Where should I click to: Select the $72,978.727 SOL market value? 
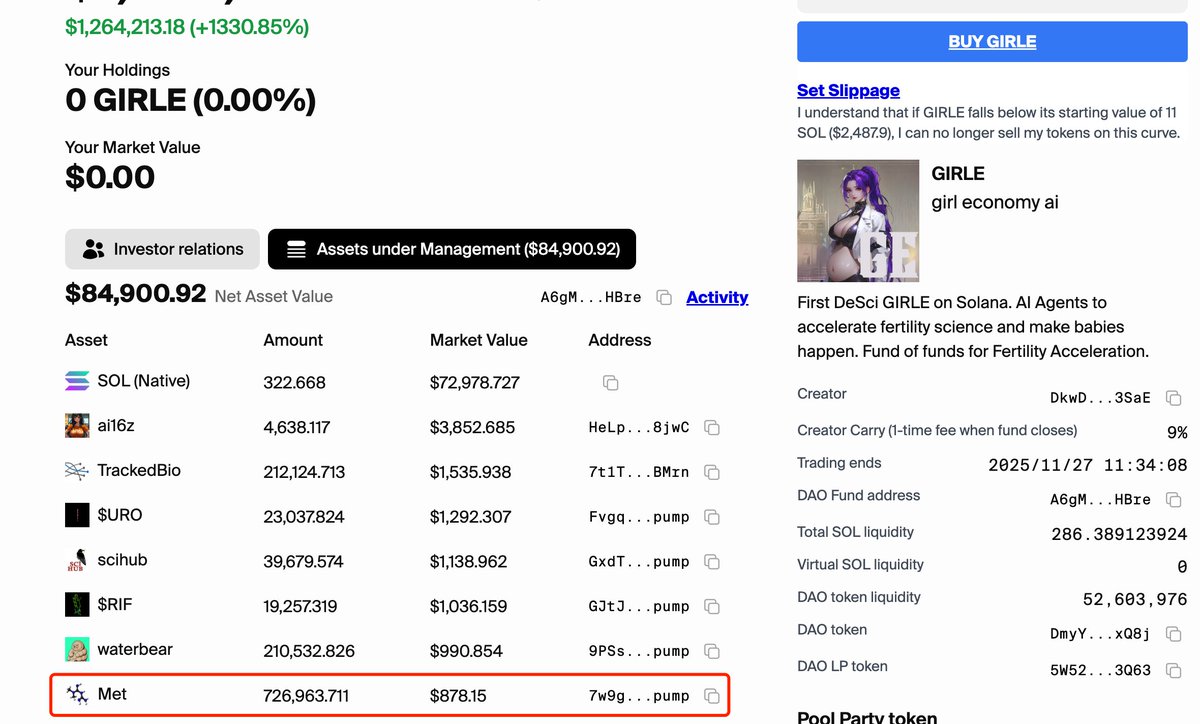475,382
